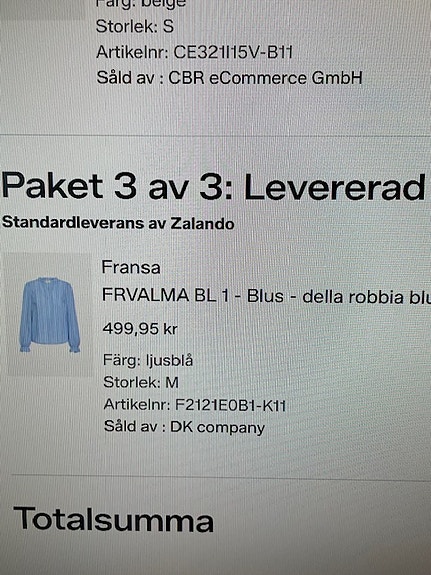Viewport: 431px width, 575px height.
Task: Open the FRVALMA BL 1 Blus product title
Action: (x=266, y=296)
